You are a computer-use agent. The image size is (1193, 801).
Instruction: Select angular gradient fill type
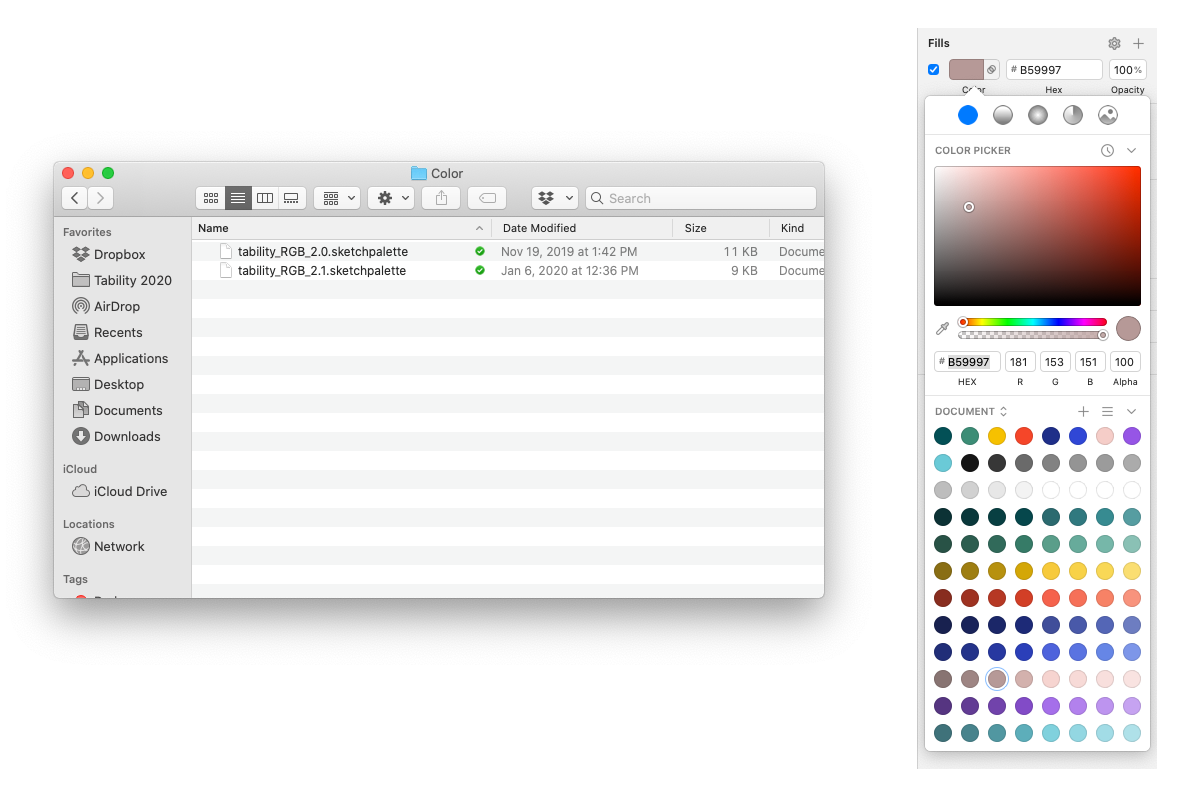point(1073,115)
